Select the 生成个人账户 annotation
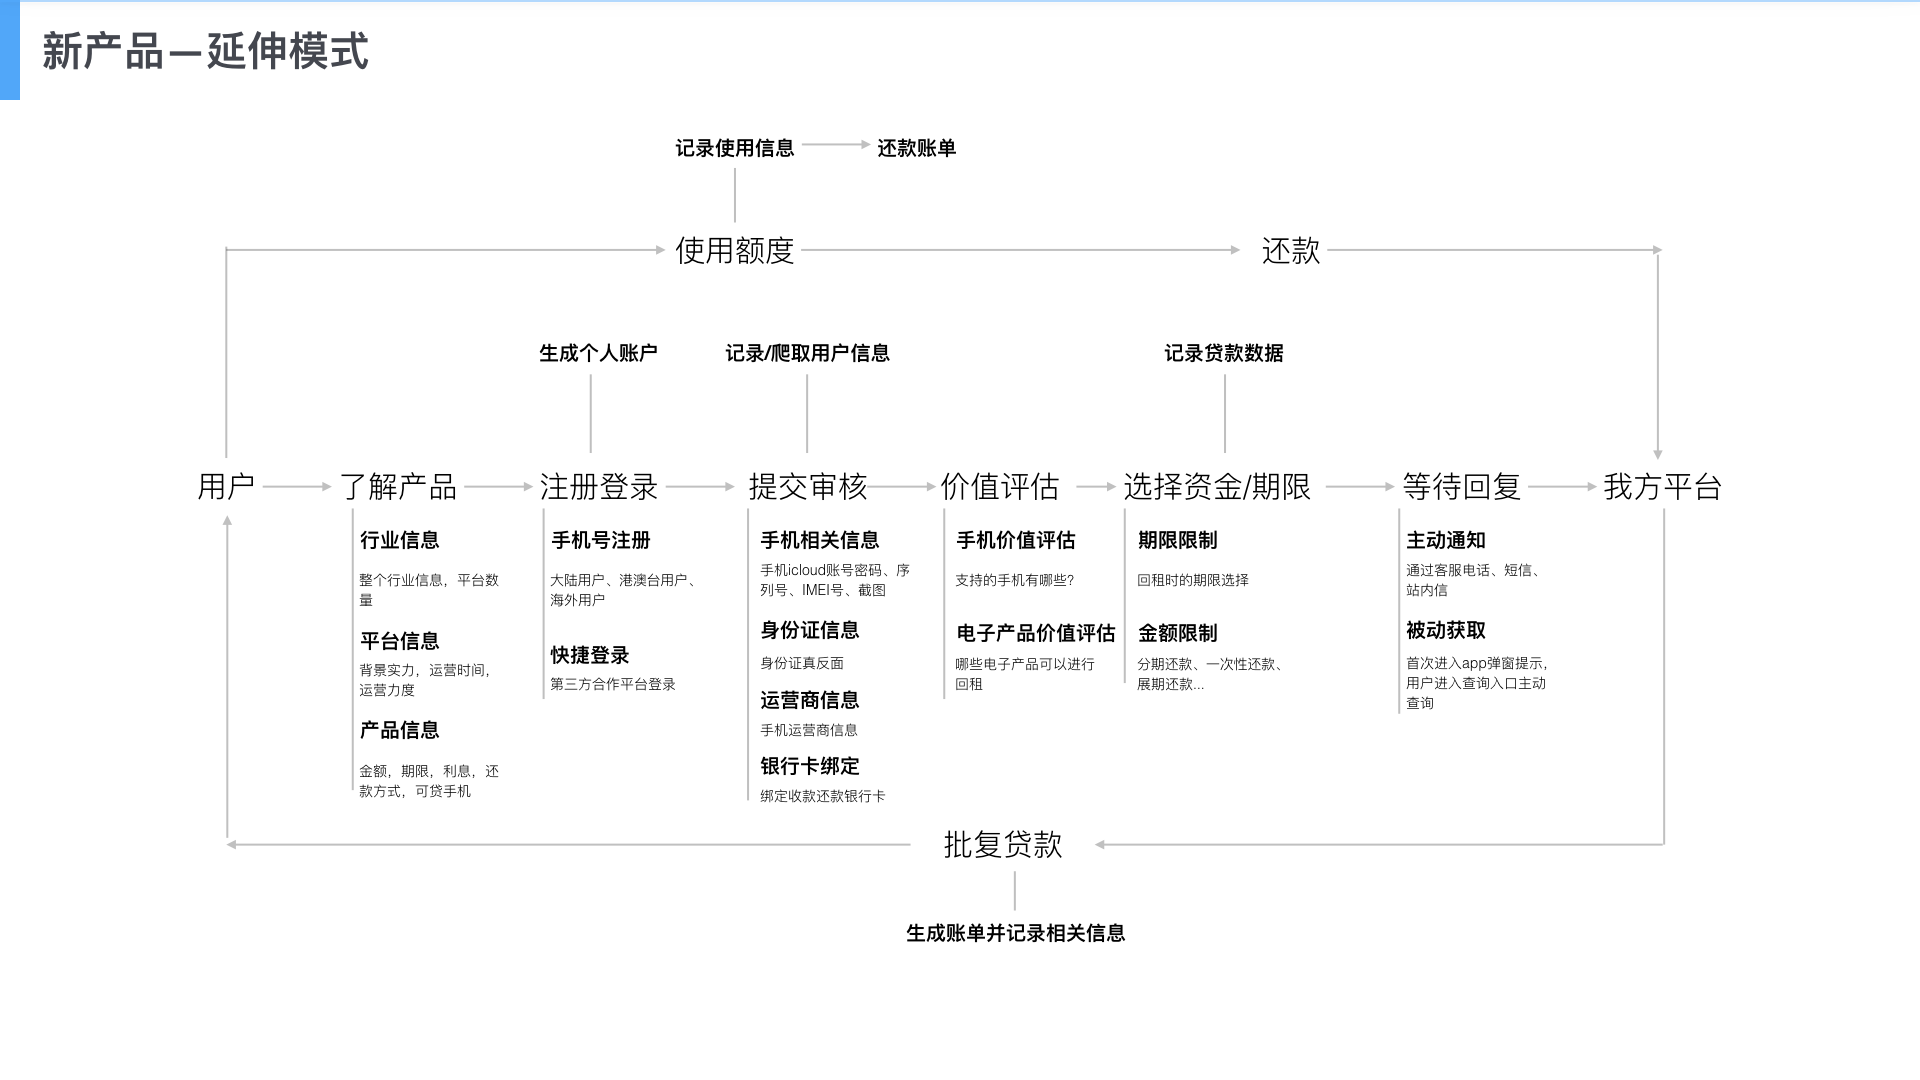Image resolution: width=1920 pixels, height=1080 pixels. coord(599,353)
